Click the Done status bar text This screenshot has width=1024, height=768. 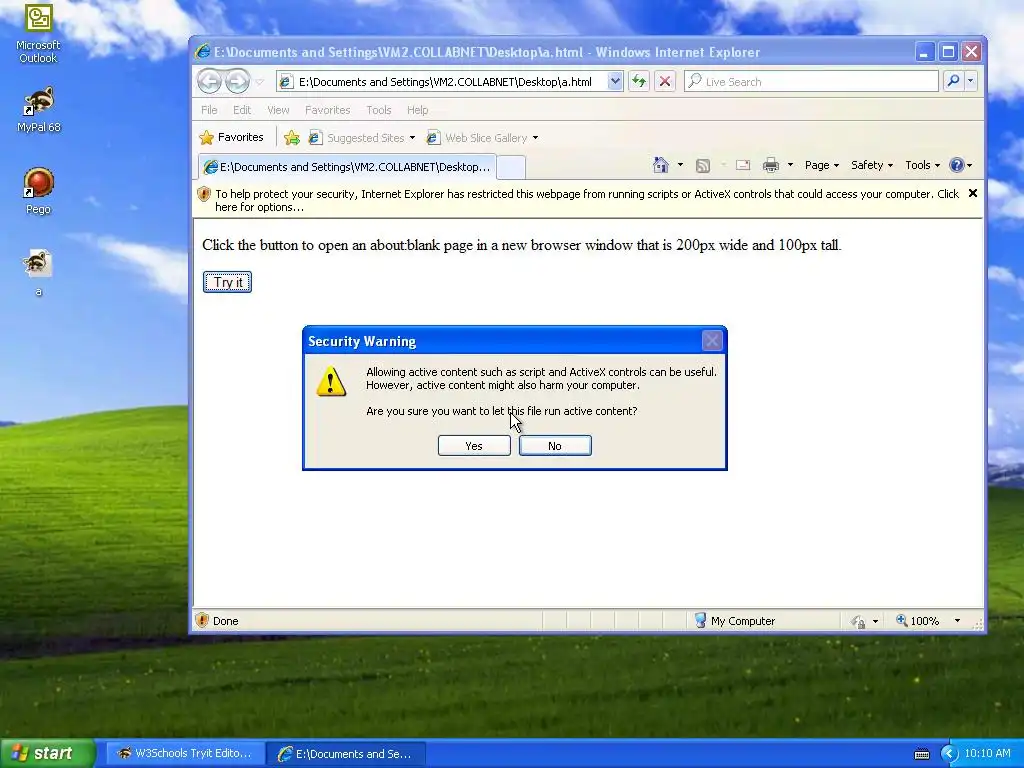tap(225, 621)
